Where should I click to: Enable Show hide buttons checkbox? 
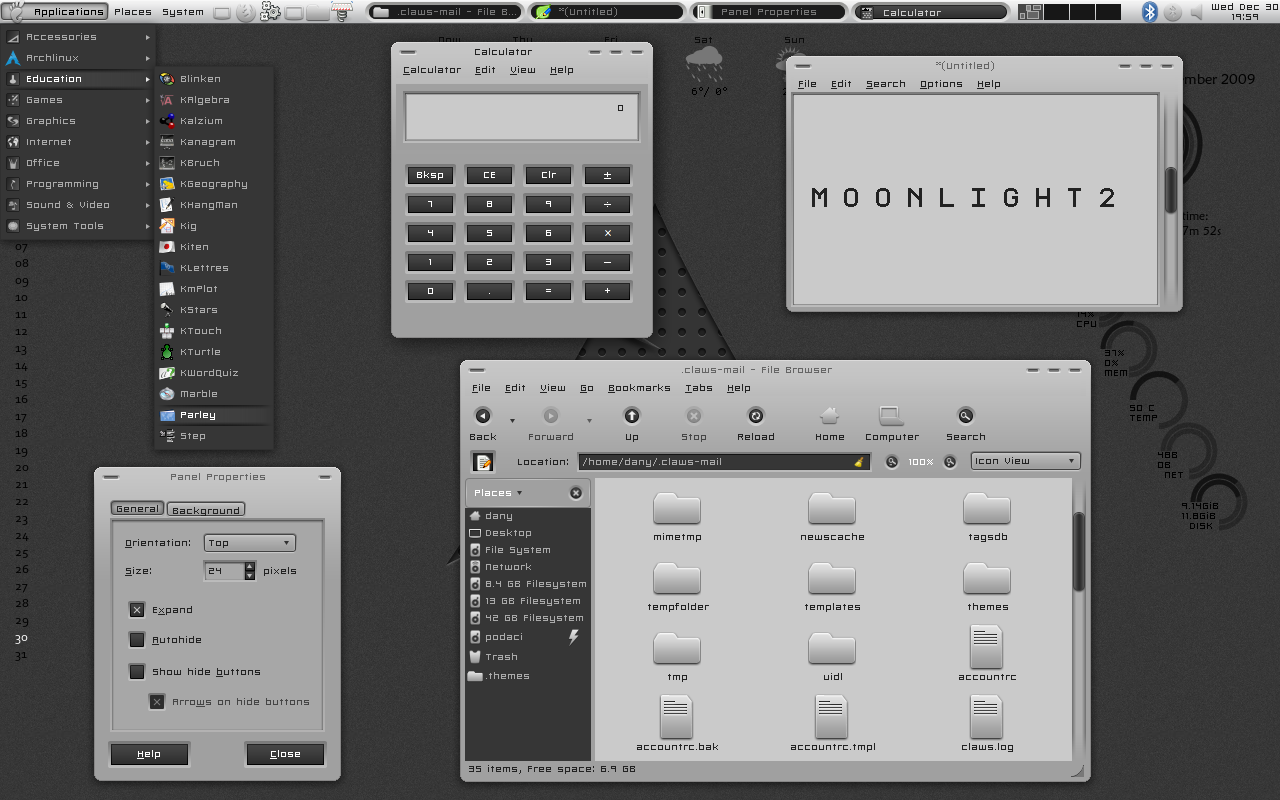tap(137, 672)
